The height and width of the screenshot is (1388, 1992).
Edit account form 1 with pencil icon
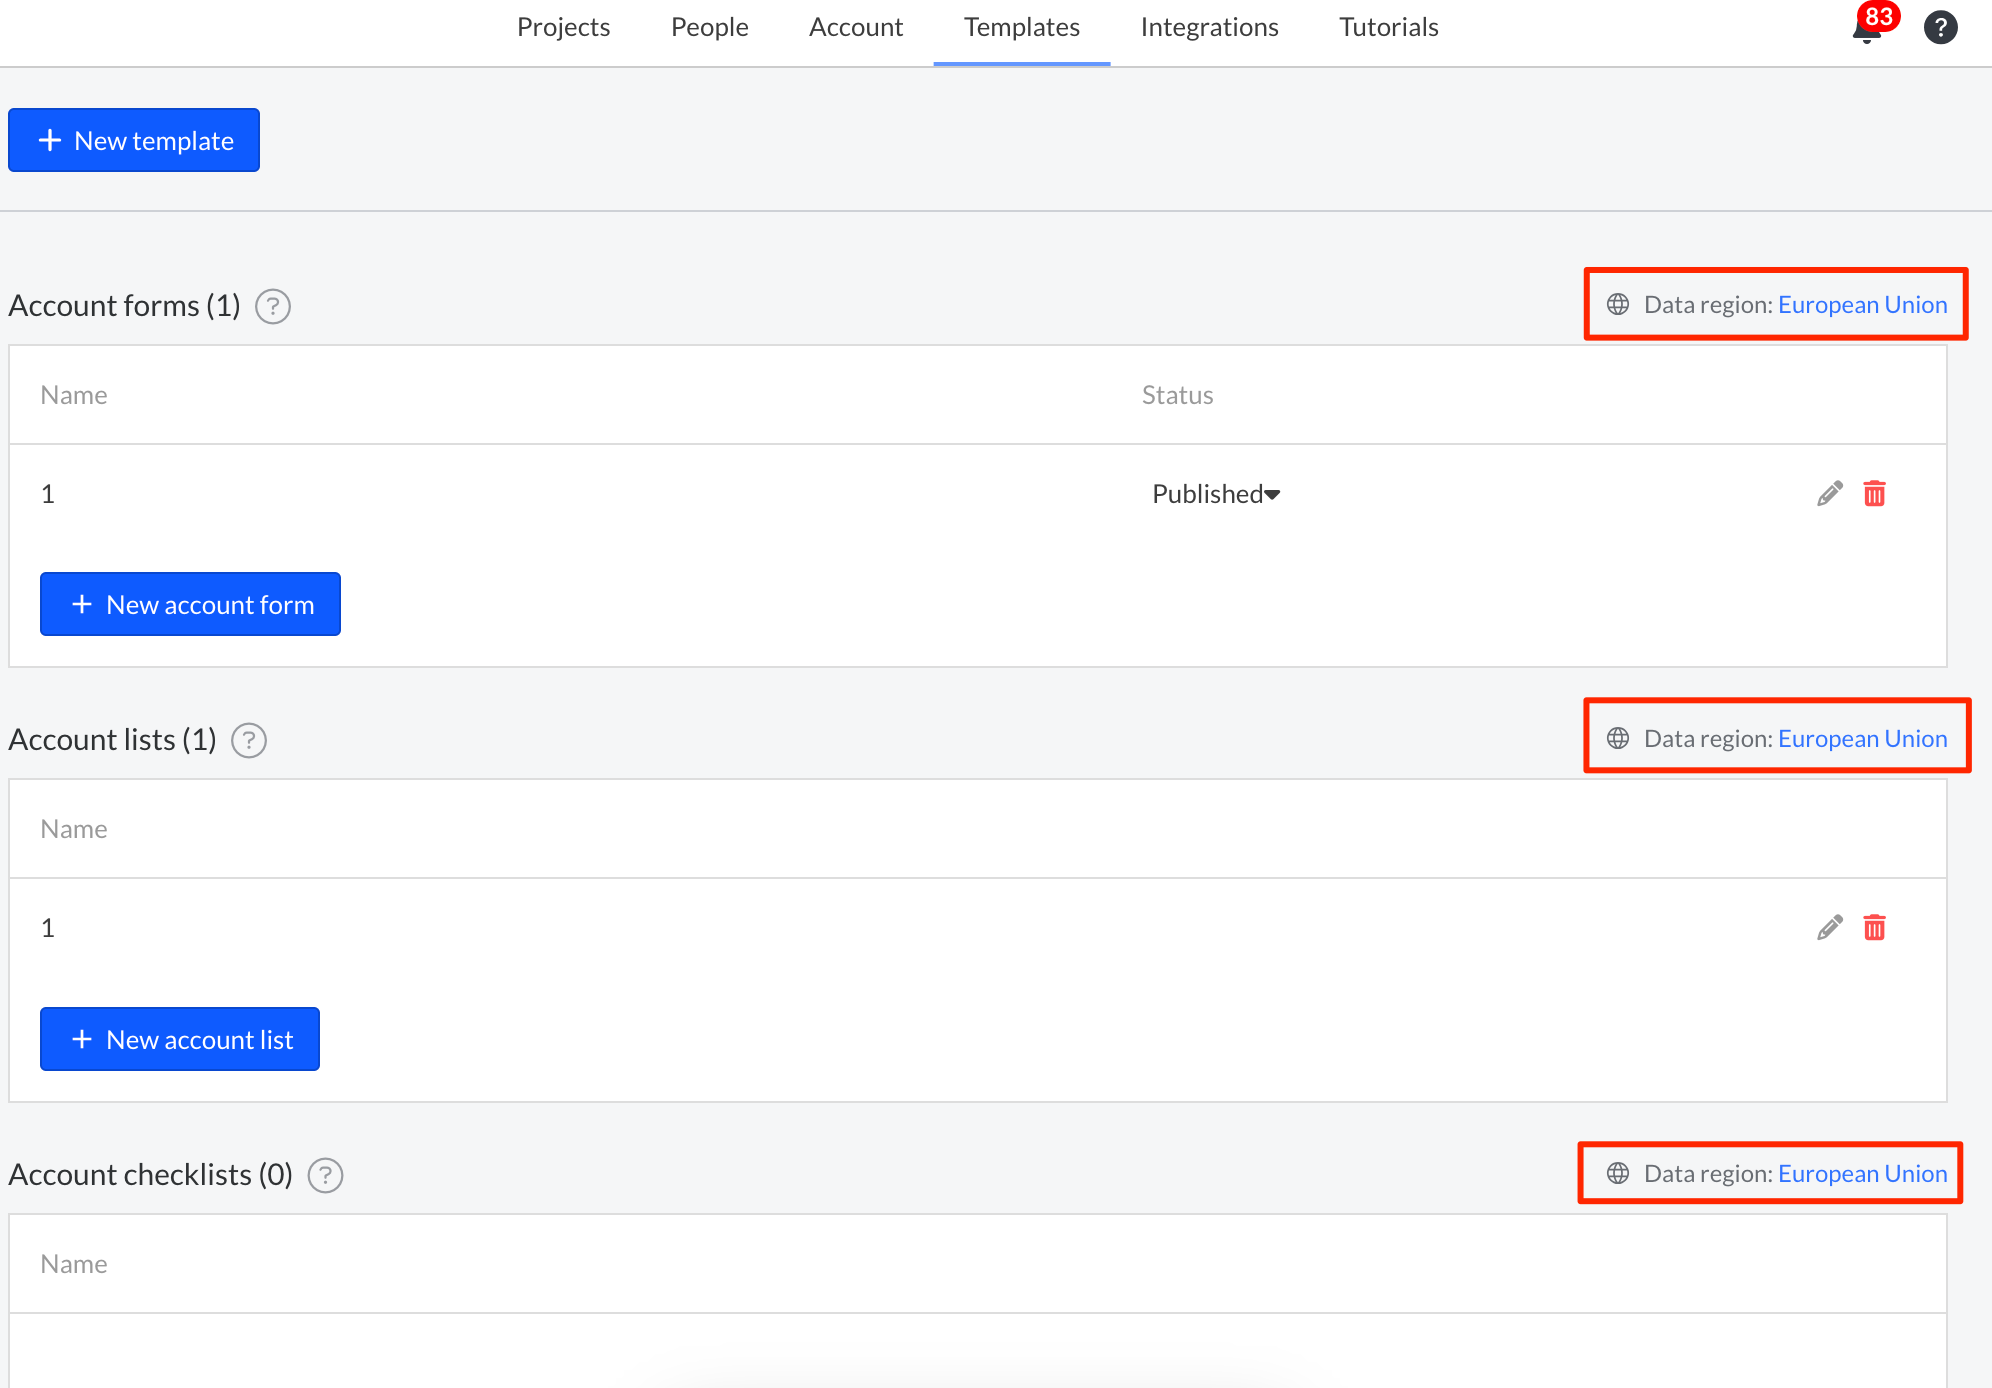tap(1829, 494)
